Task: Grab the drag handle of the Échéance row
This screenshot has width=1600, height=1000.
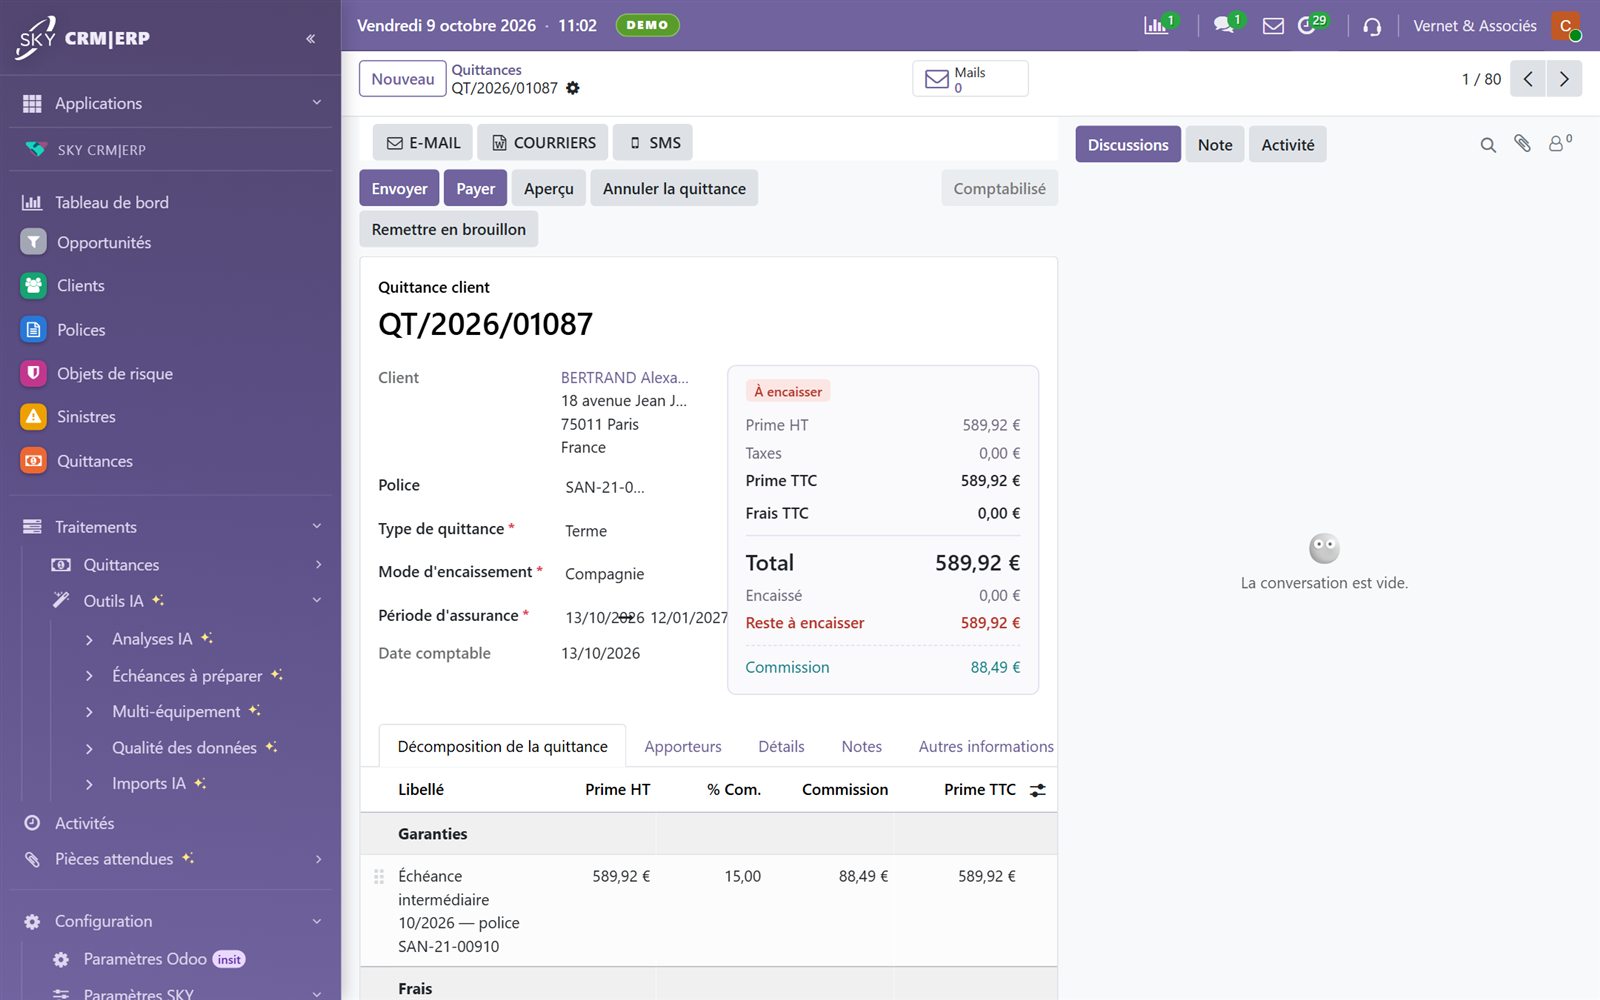Action: [379, 877]
